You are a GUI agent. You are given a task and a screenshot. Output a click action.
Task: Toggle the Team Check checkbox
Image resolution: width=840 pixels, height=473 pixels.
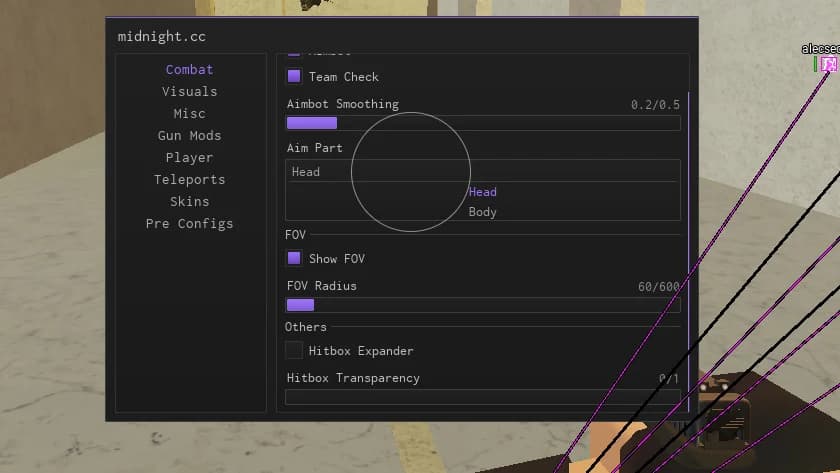pyautogui.click(x=294, y=76)
